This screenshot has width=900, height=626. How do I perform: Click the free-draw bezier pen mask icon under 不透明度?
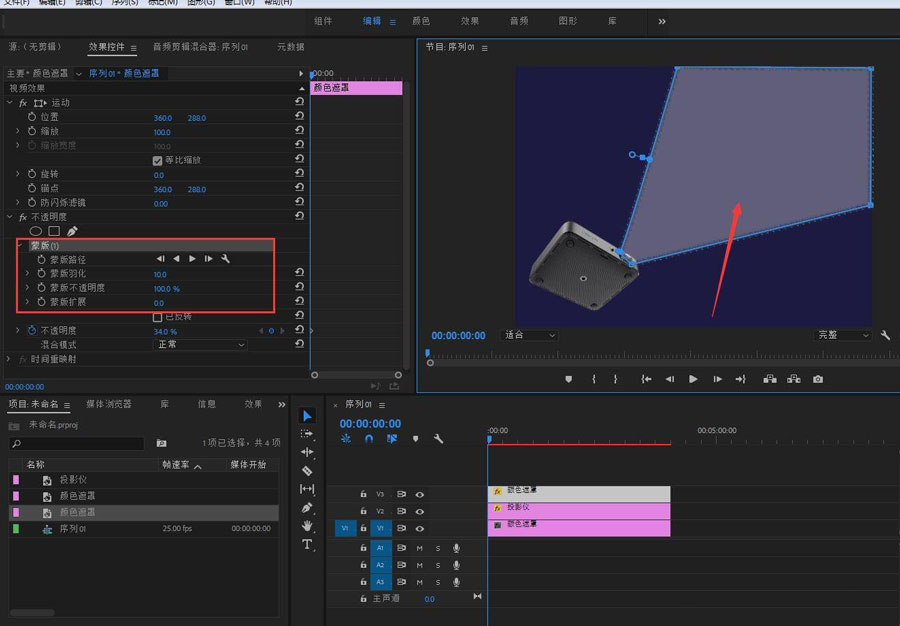pos(72,231)
